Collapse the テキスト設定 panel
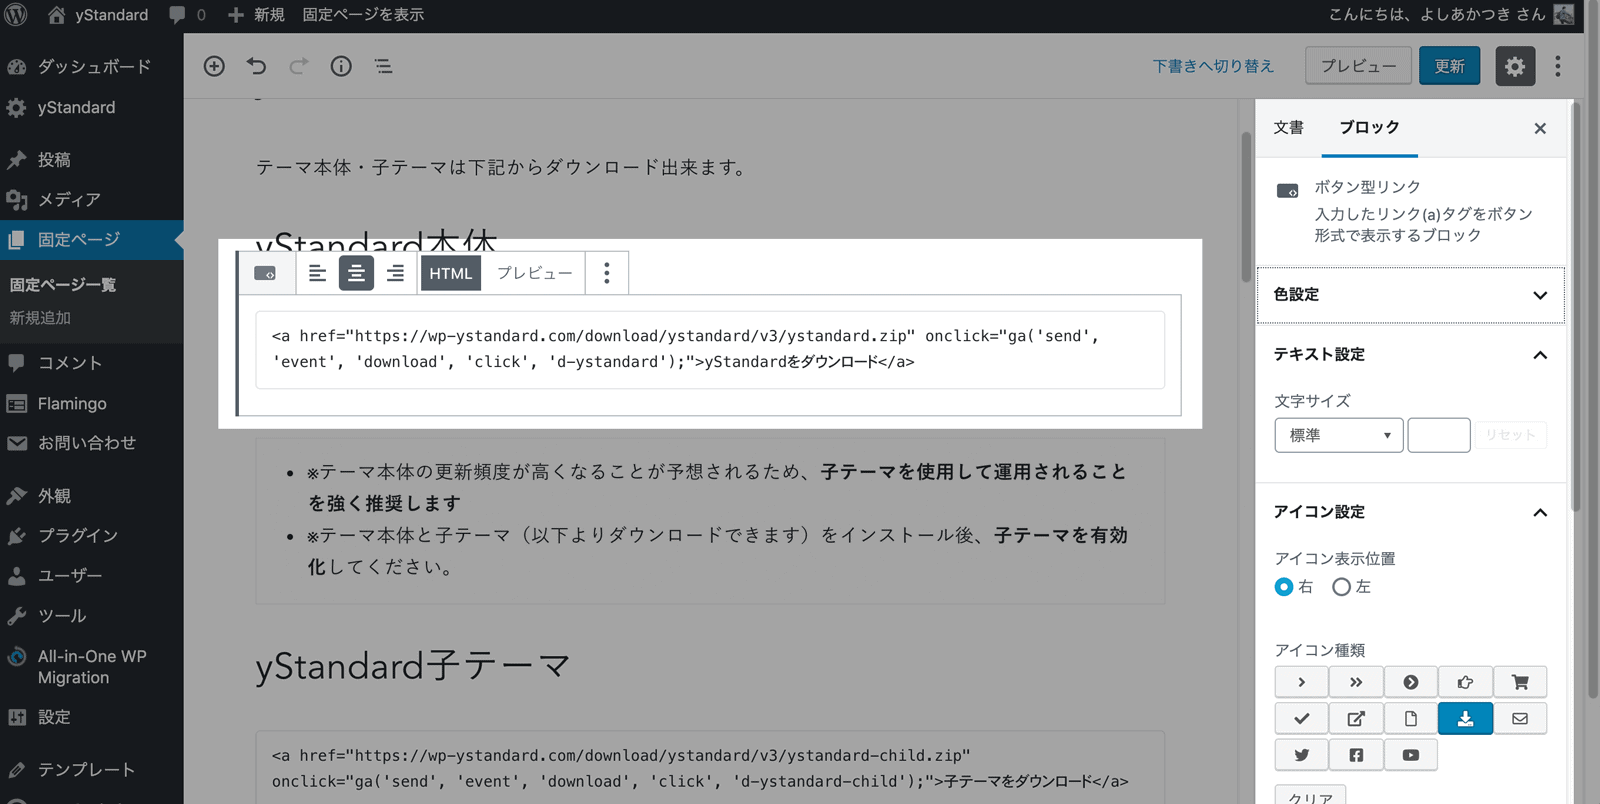 (x=1410, y=355)
